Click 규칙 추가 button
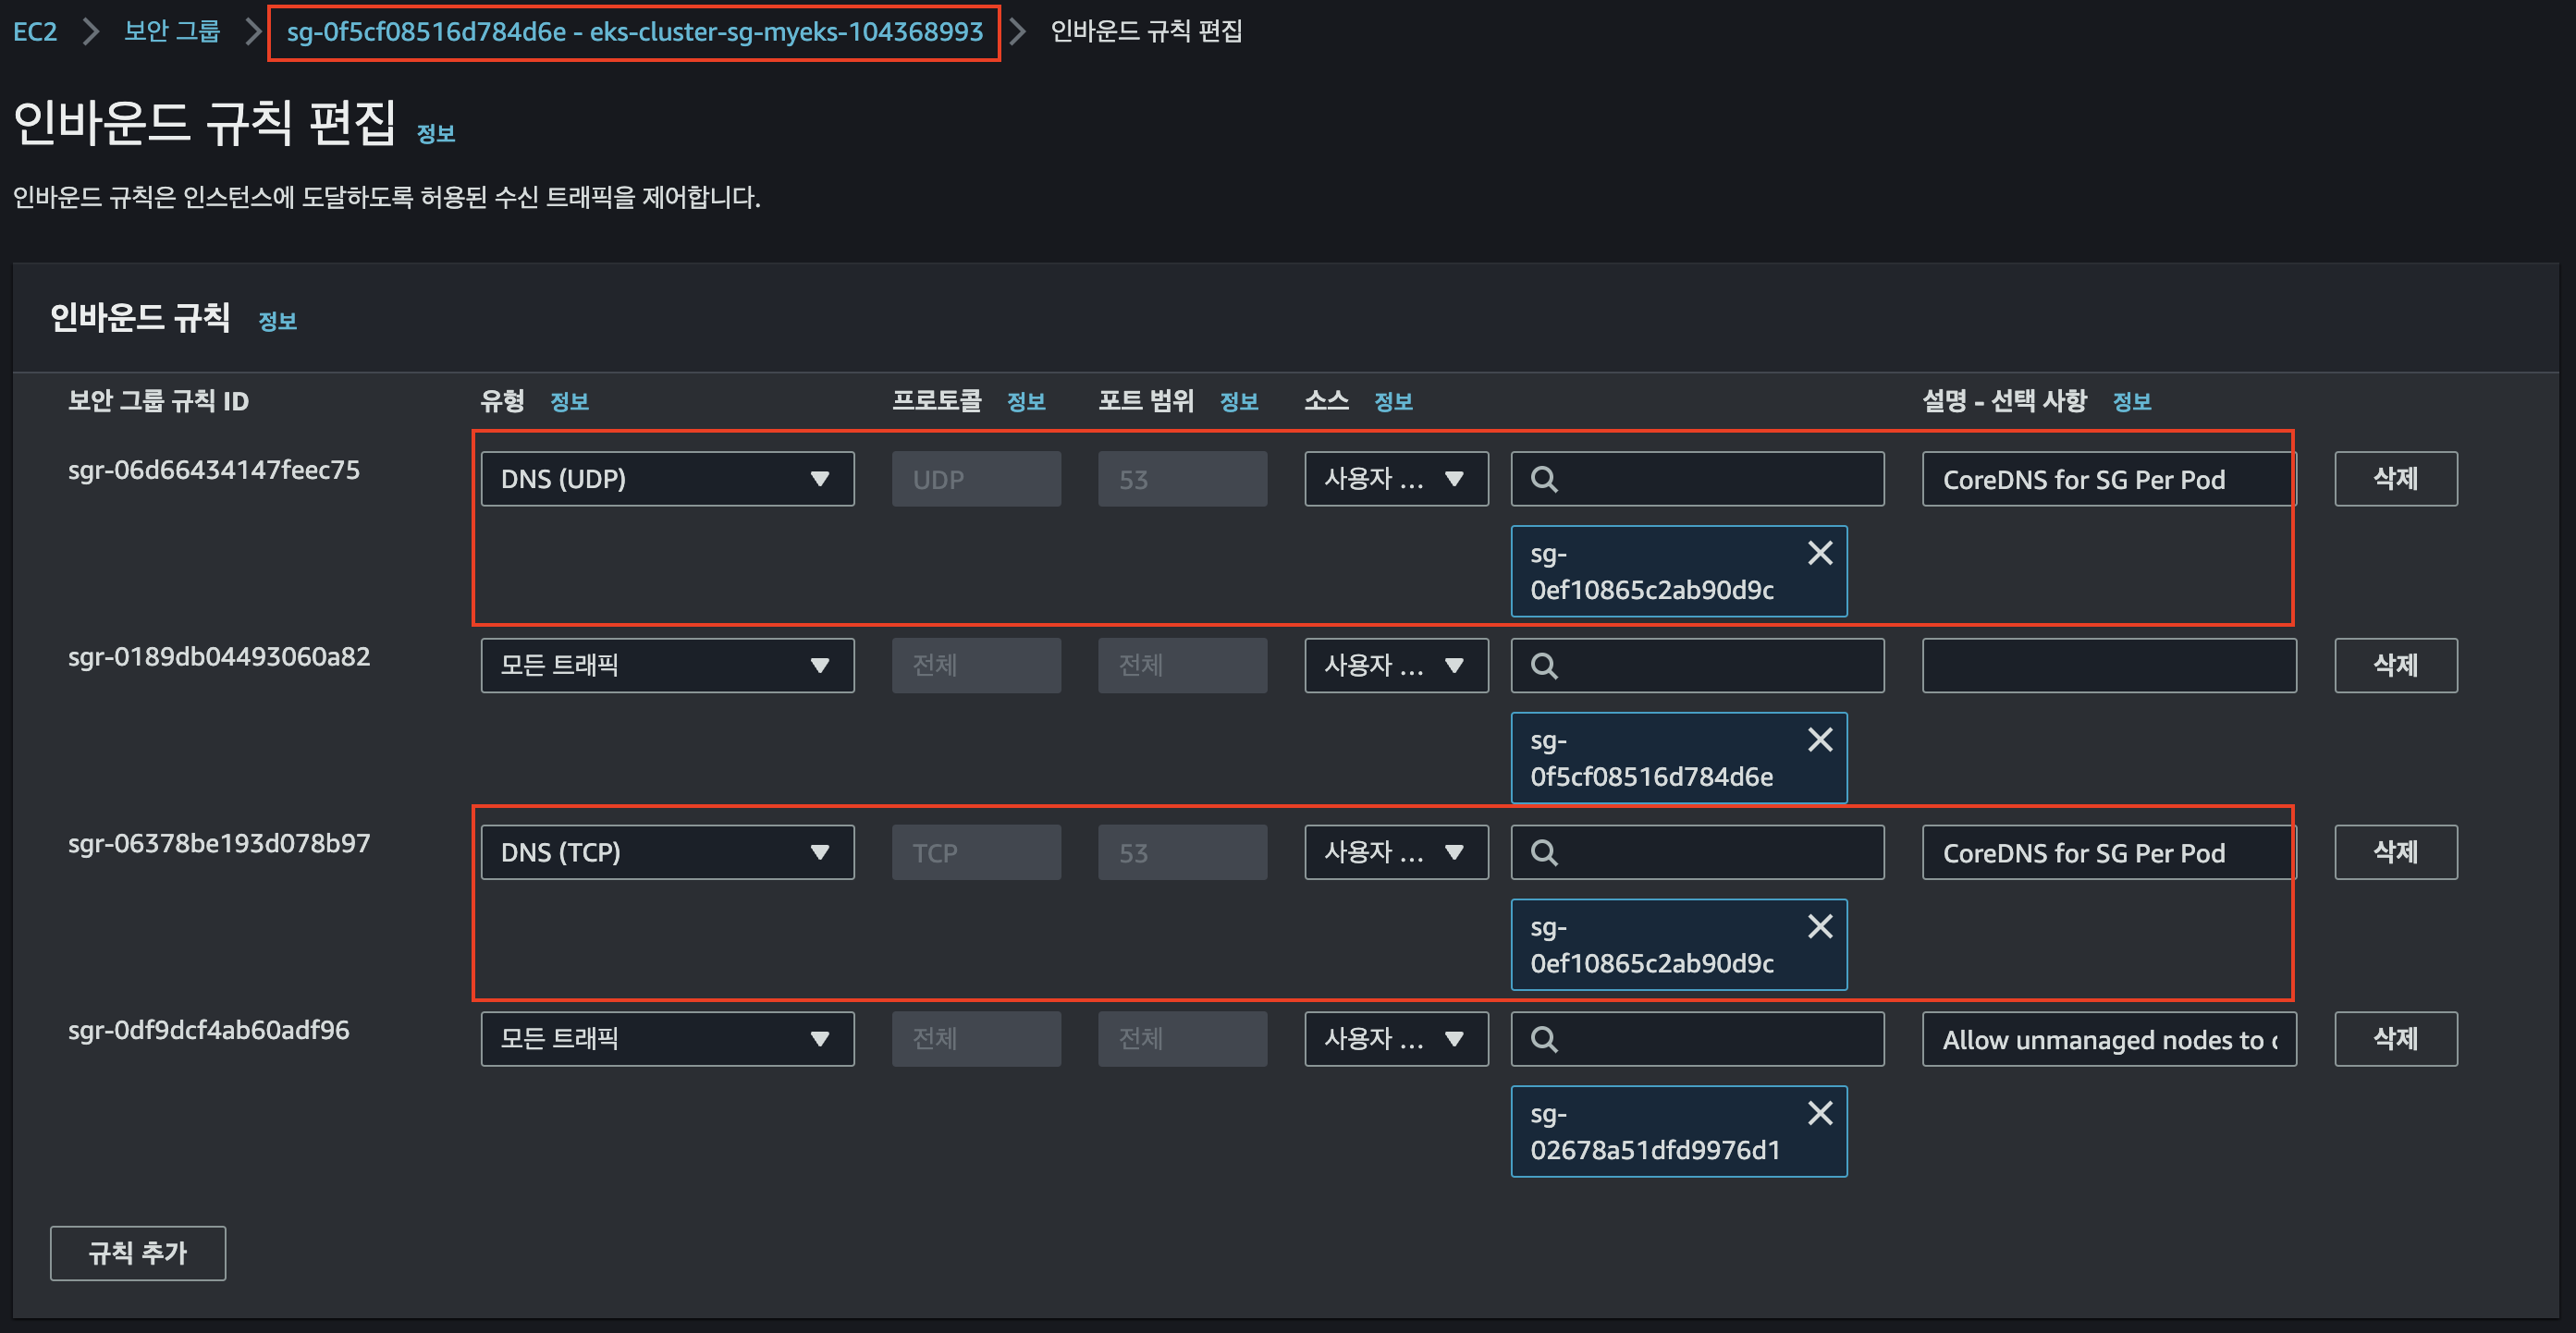The image size is (2576, 1333). pos(138,1253)
